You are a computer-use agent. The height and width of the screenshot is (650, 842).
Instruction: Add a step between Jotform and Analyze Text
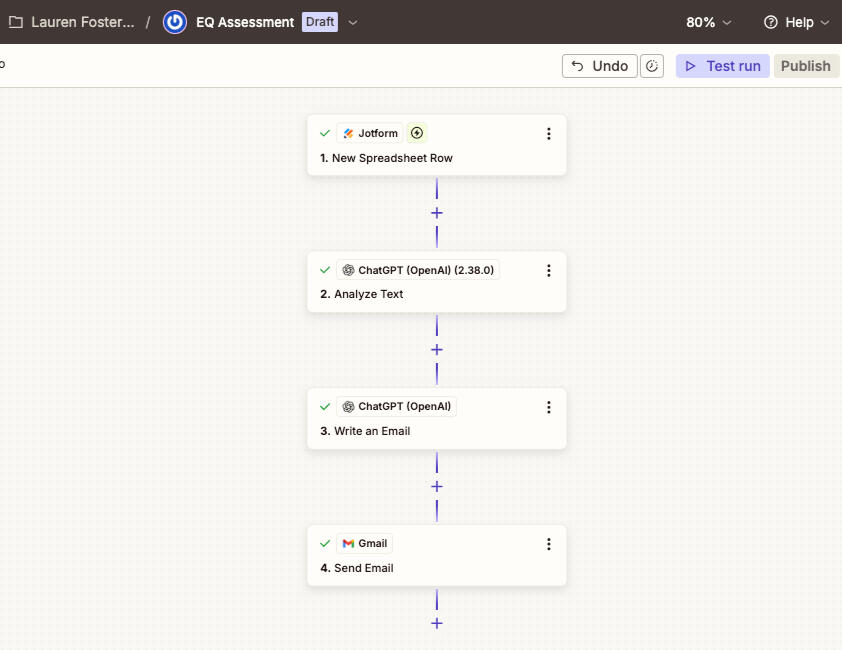(437, 213)
